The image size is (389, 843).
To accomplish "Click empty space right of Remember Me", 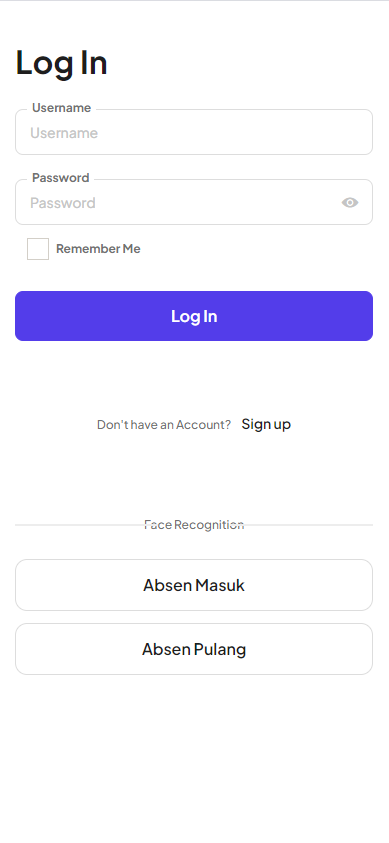I will pyautogui.click(x=257, y=249).
